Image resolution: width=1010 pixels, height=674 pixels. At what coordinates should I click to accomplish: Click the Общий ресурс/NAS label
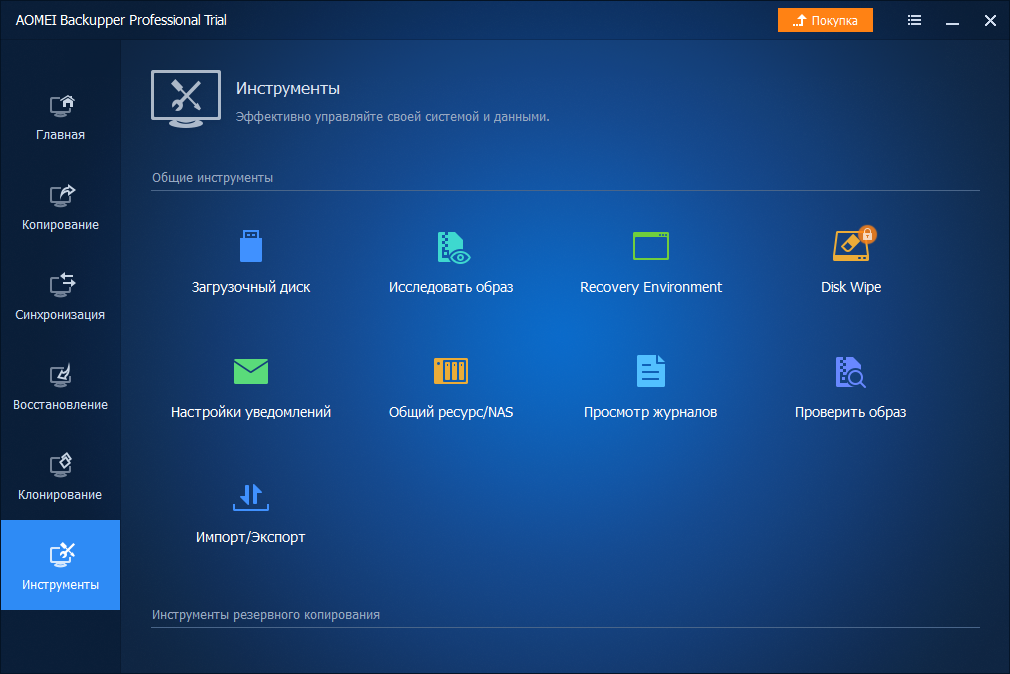451,412
